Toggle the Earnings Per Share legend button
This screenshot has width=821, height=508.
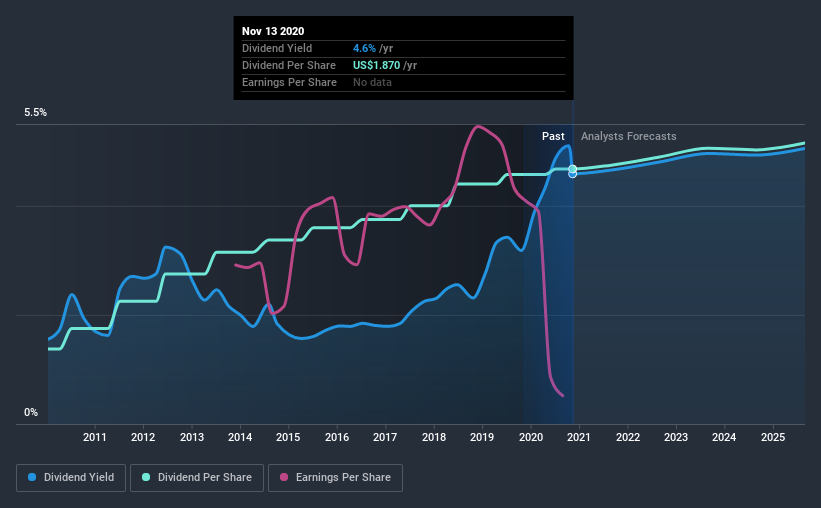[336, 478]
